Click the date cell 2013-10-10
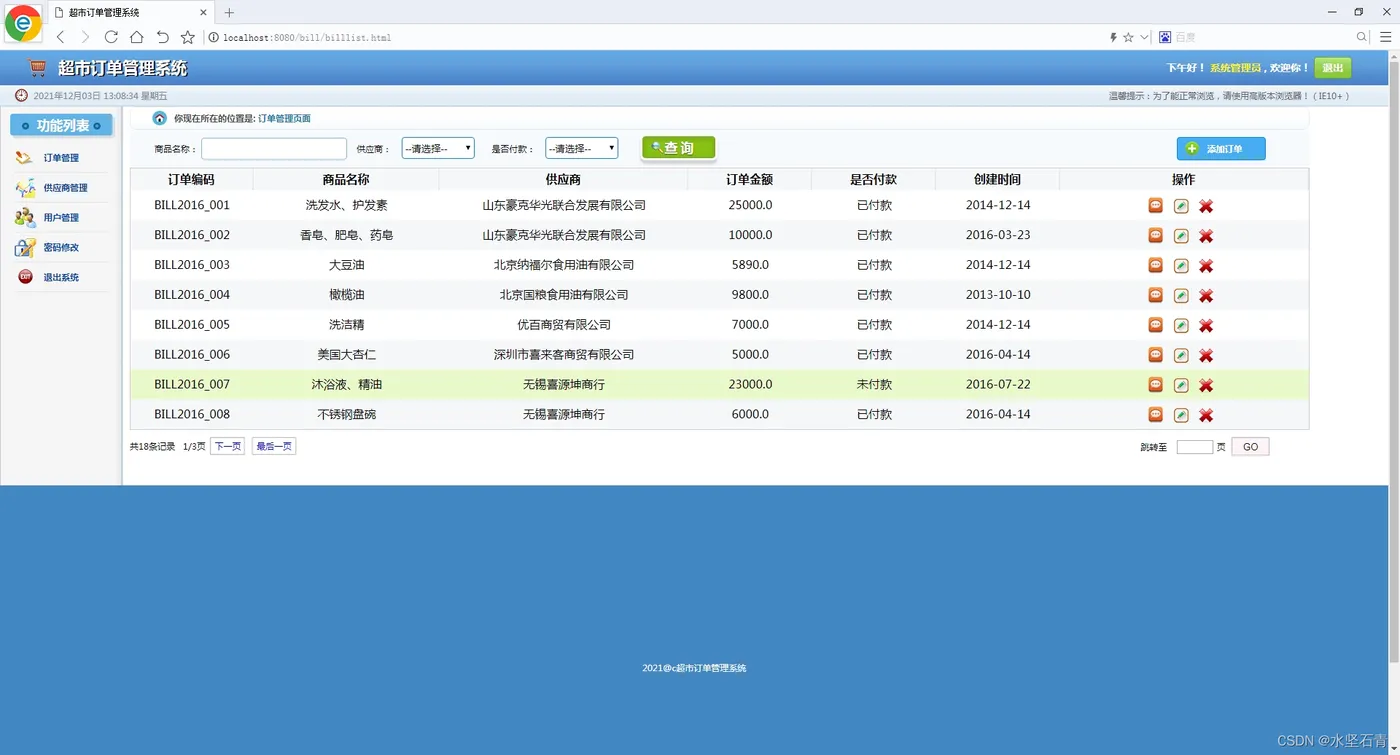The image size is (1400, 755). click(x=998, y=295)
